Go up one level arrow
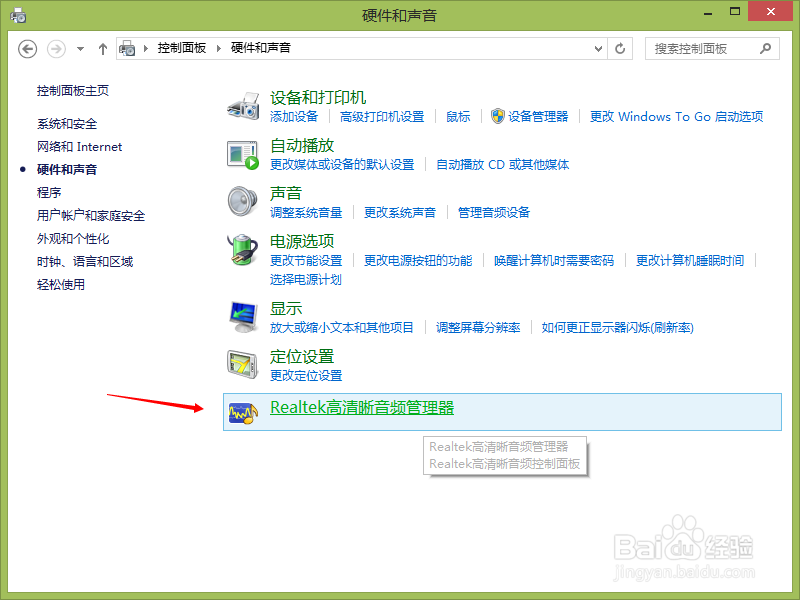The image size is (800, 600). coord(103,49)
